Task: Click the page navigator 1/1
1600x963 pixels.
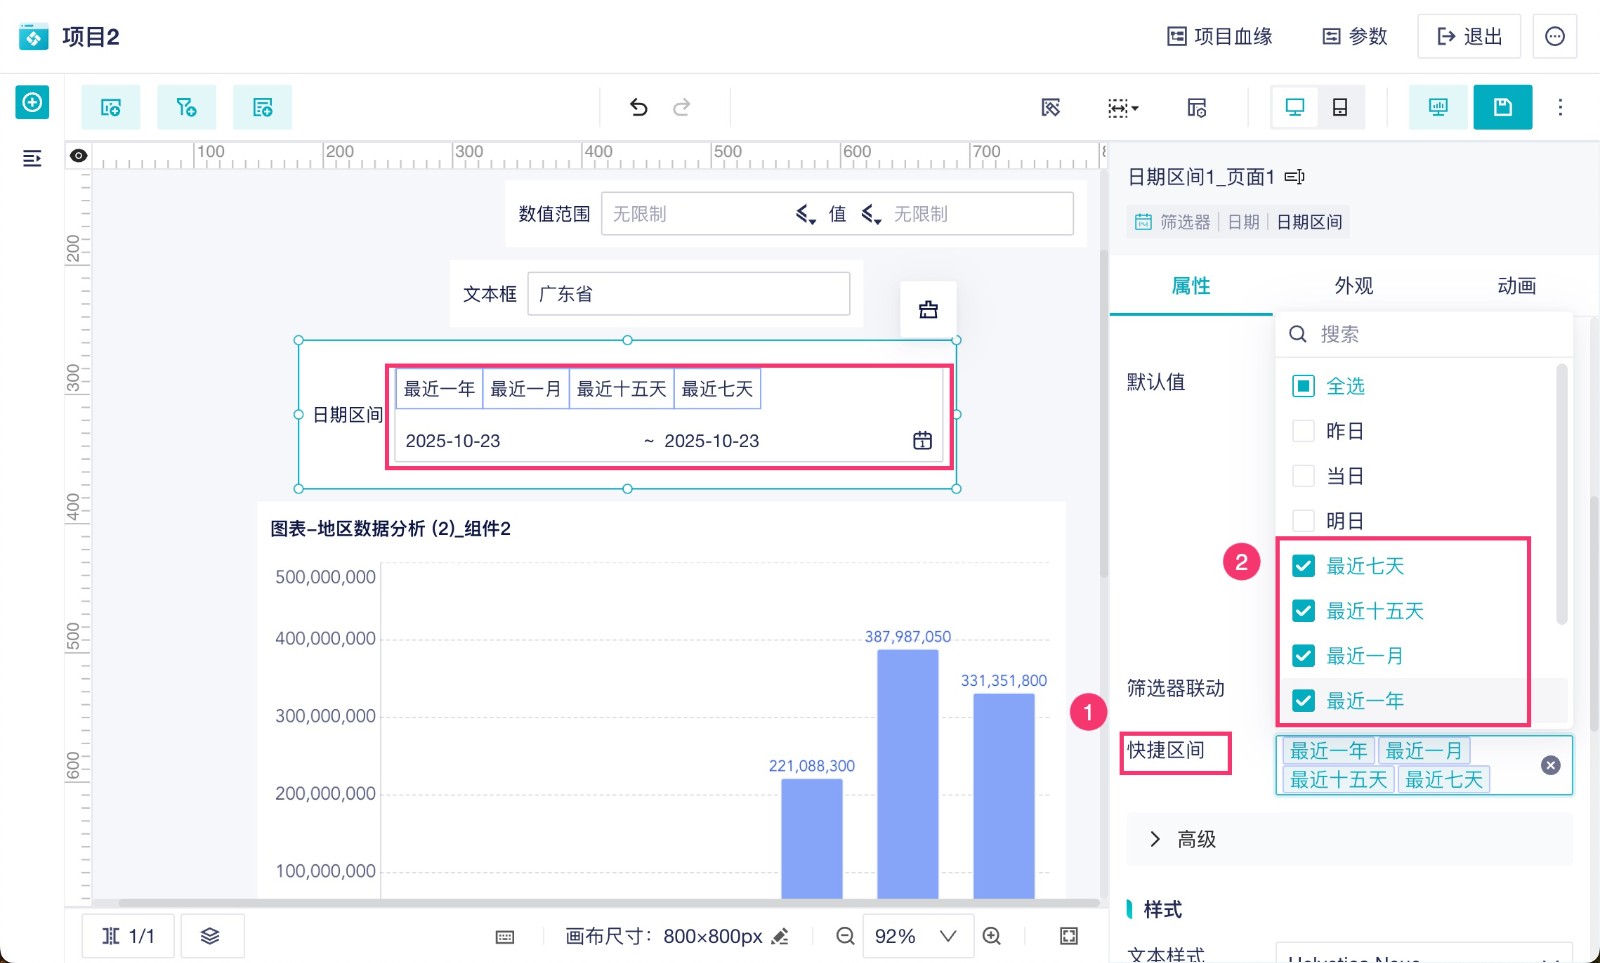Action: [x=128, y=936]
